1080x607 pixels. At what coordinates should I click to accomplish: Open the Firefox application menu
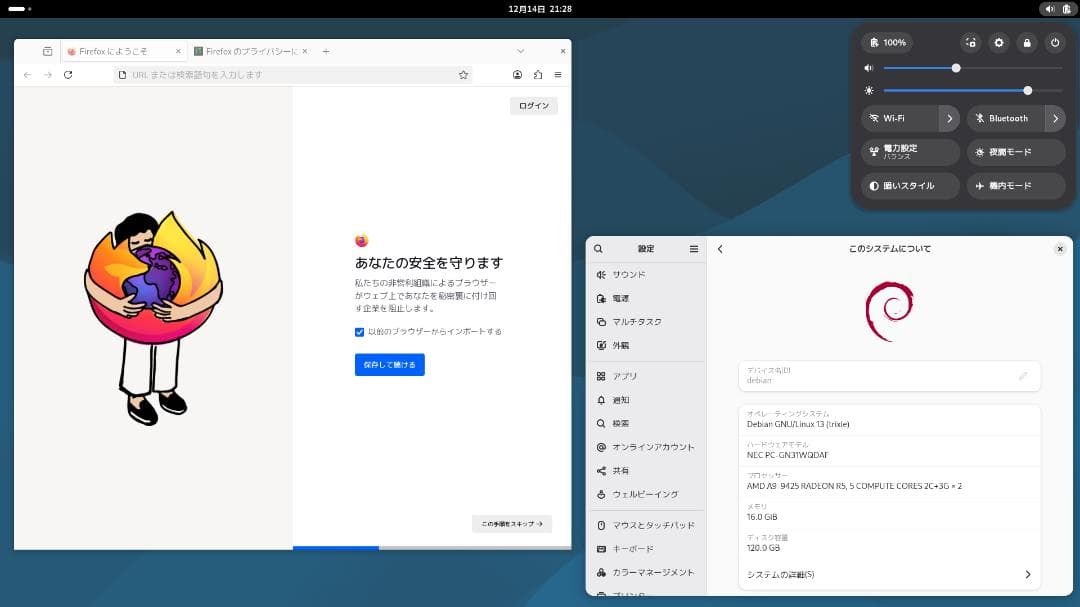click(x=558, y=74)
